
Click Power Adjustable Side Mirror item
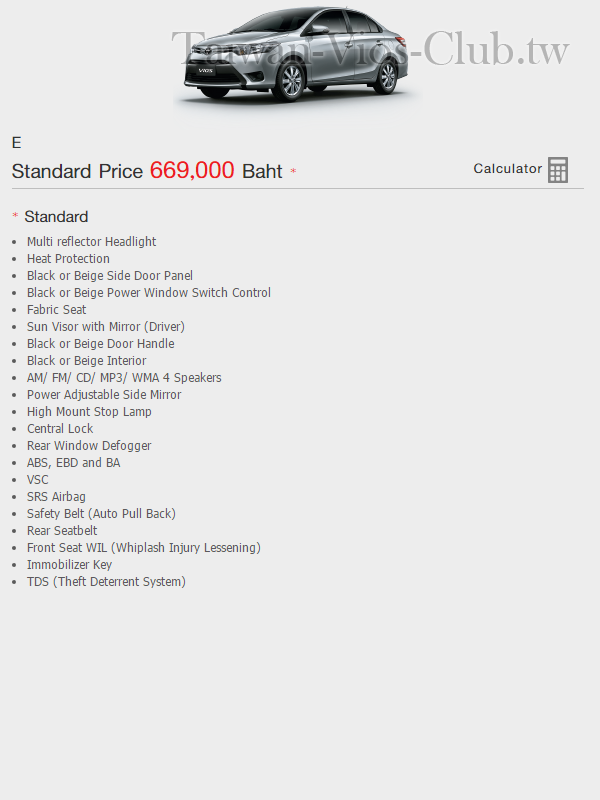coord(104,394)
